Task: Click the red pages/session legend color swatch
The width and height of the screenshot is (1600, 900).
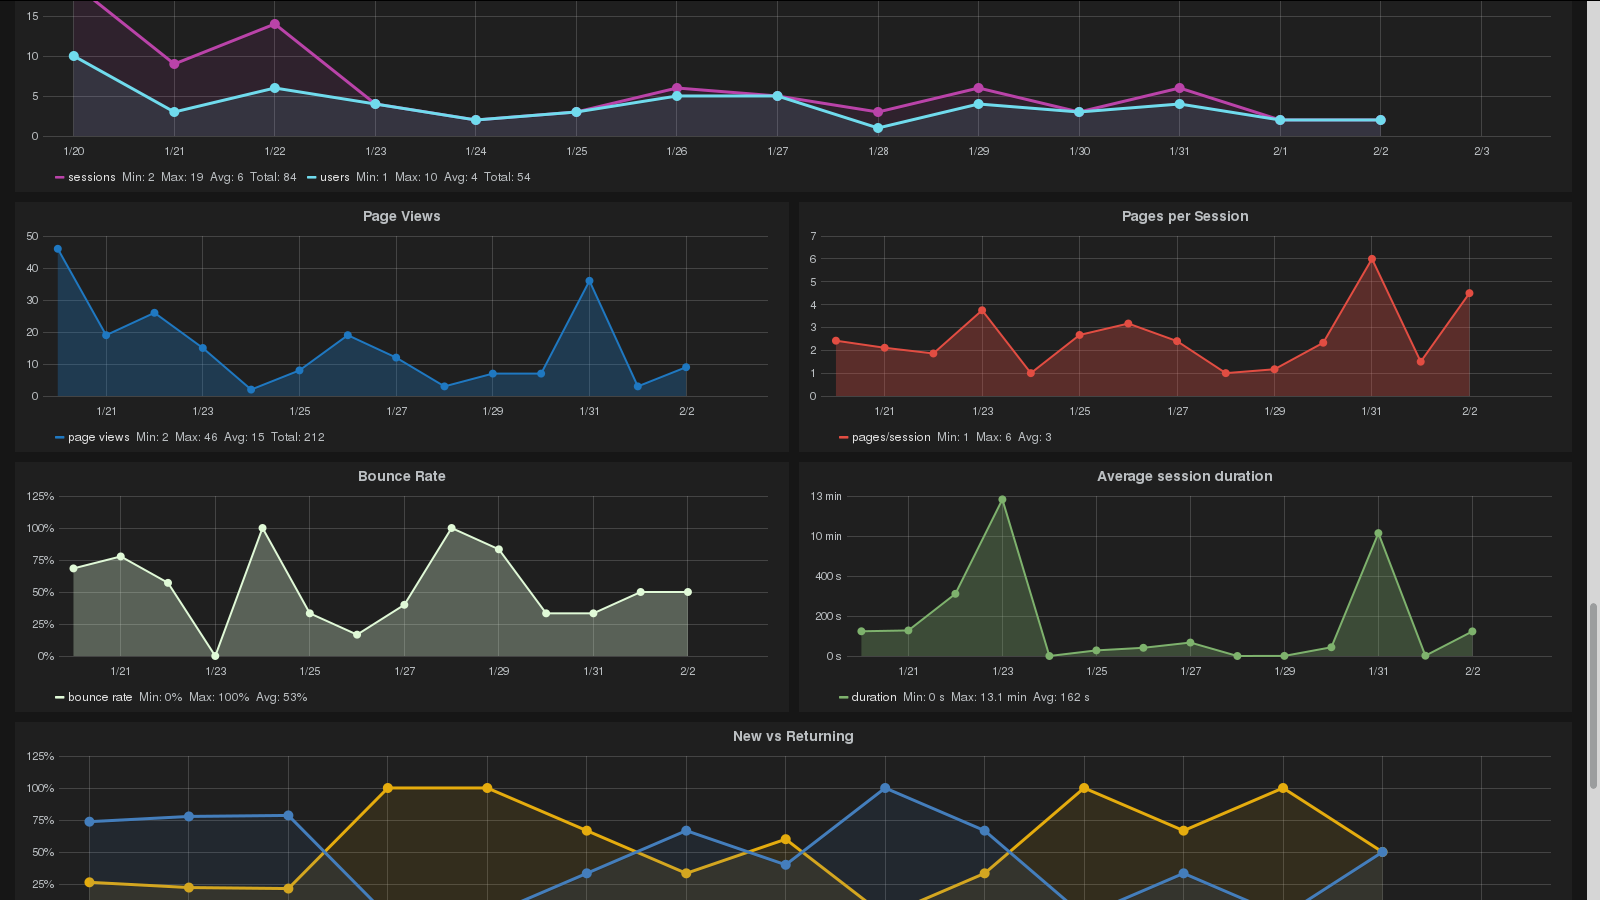Action: [843, 437]
